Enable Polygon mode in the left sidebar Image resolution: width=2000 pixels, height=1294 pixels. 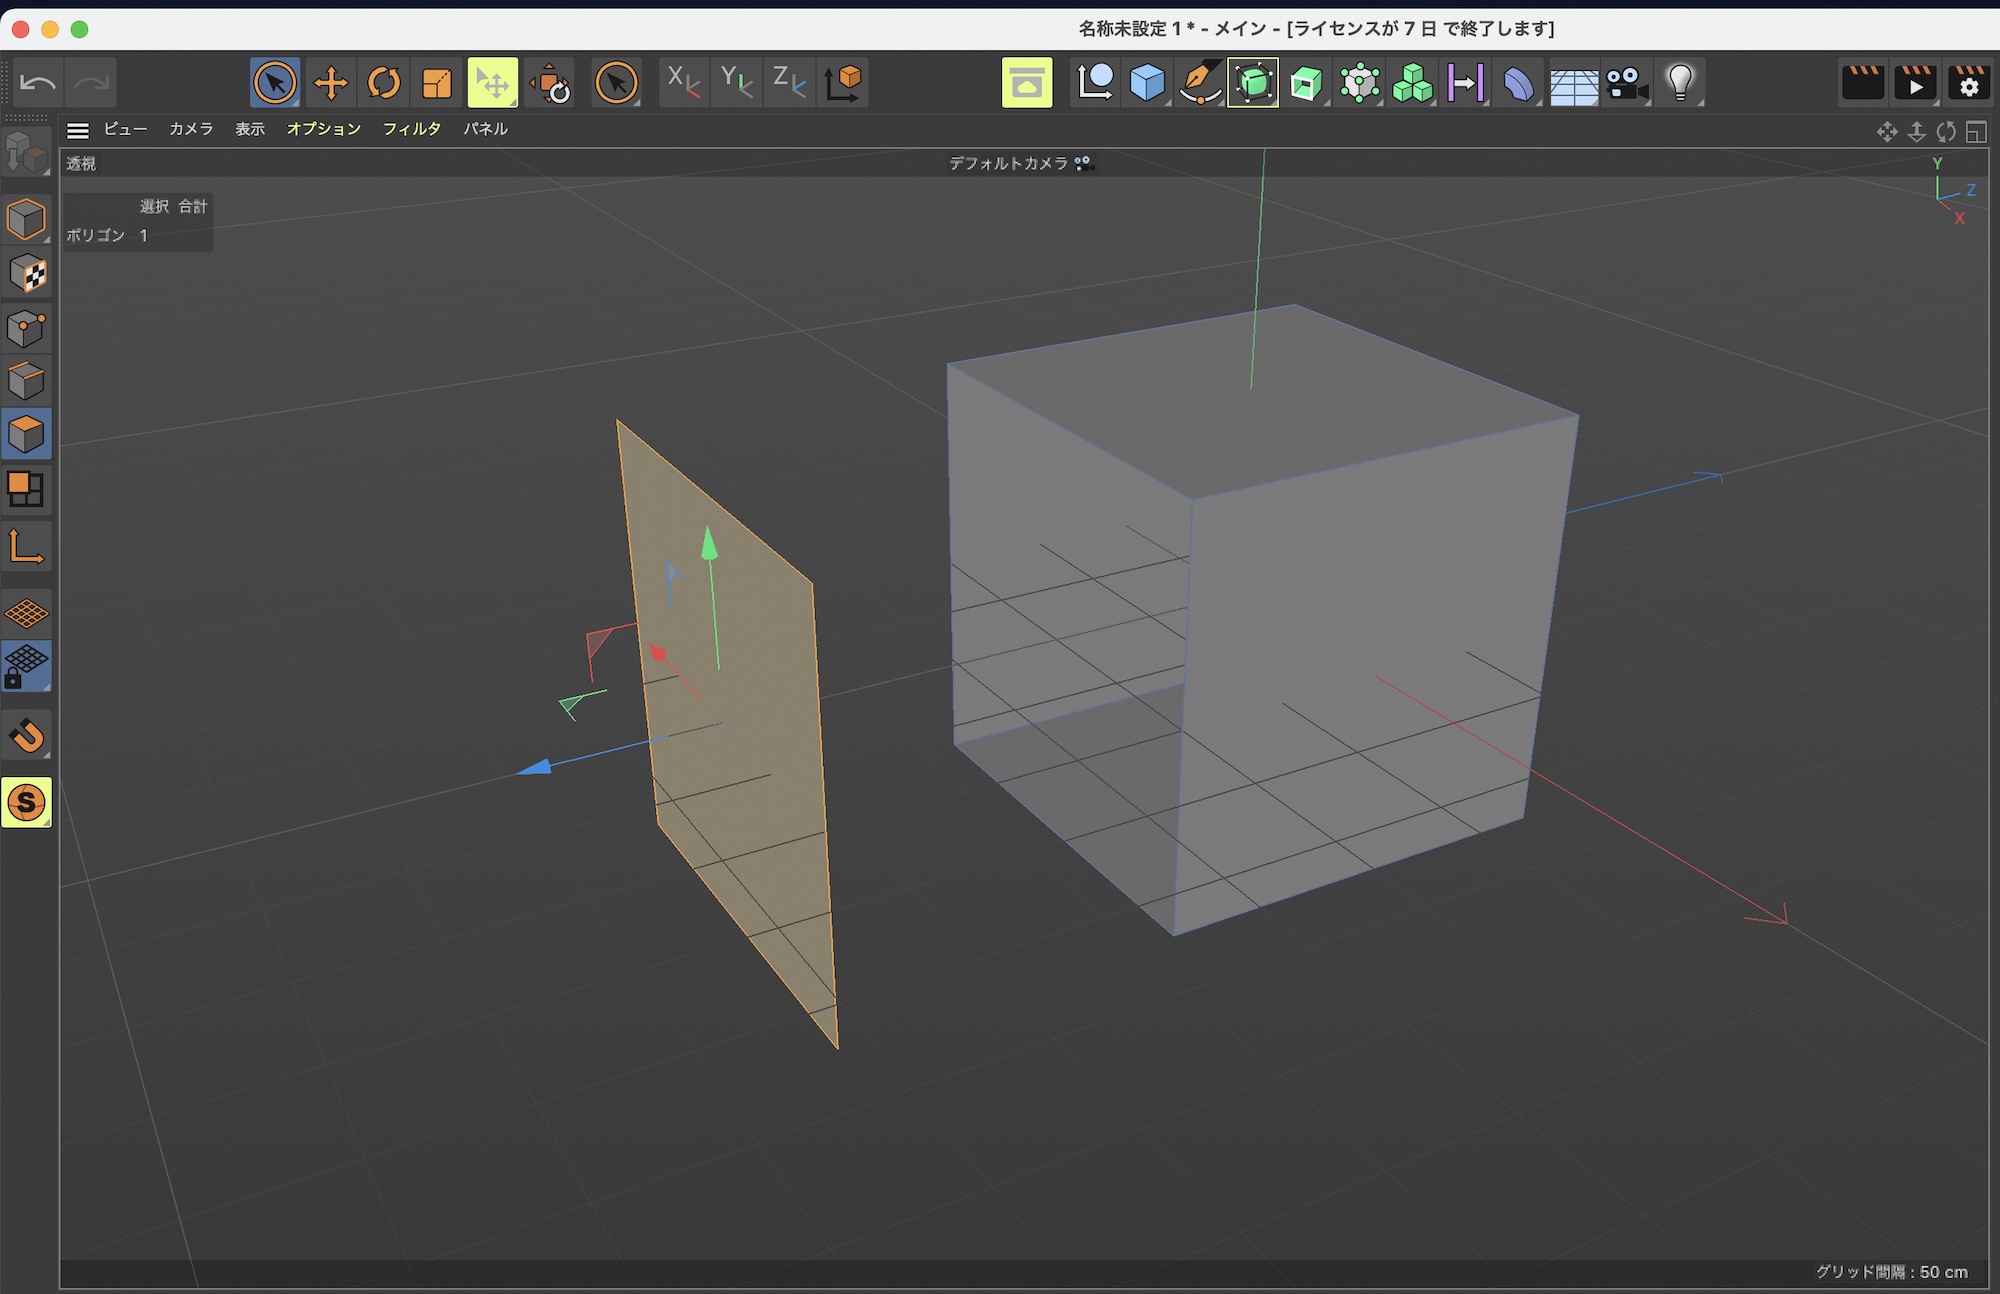click(x=26, y=434)
